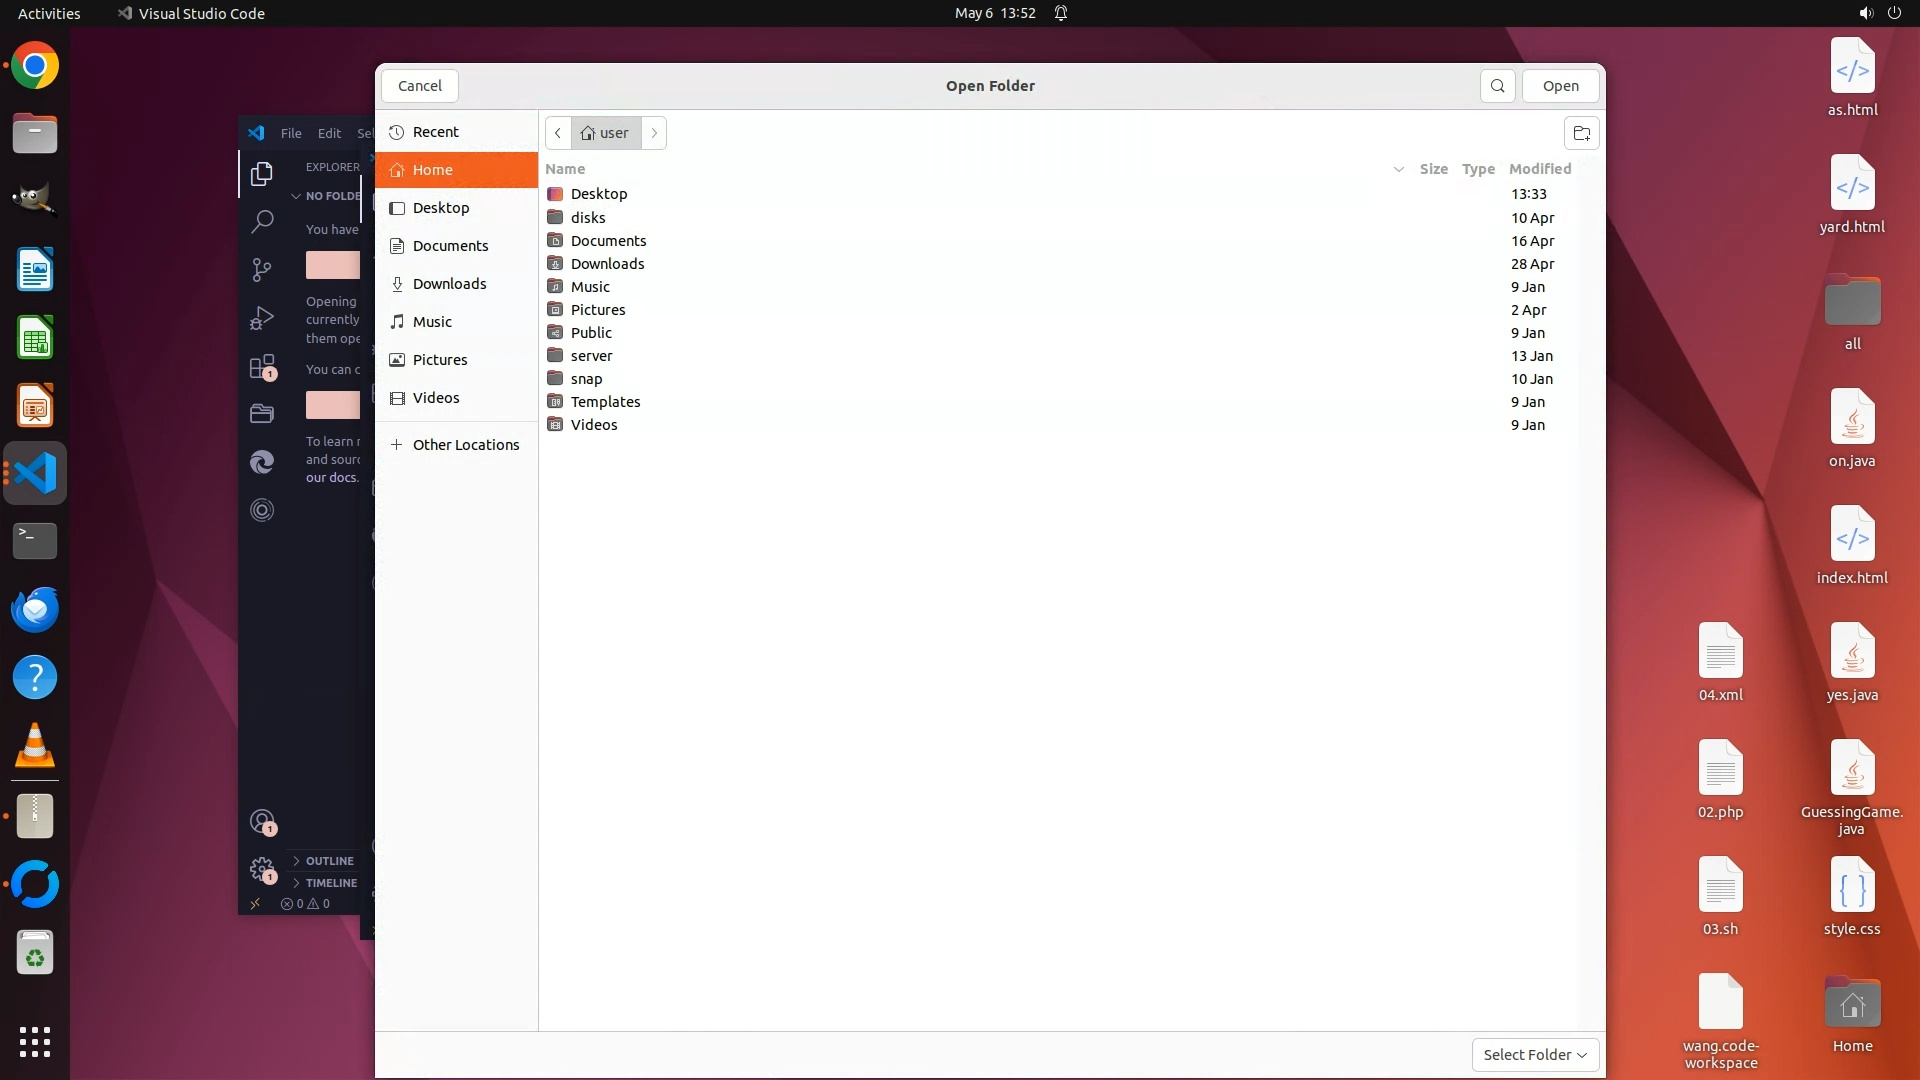
Task: Expand the TIMELINE section
Action: click(x=330, y=883)
